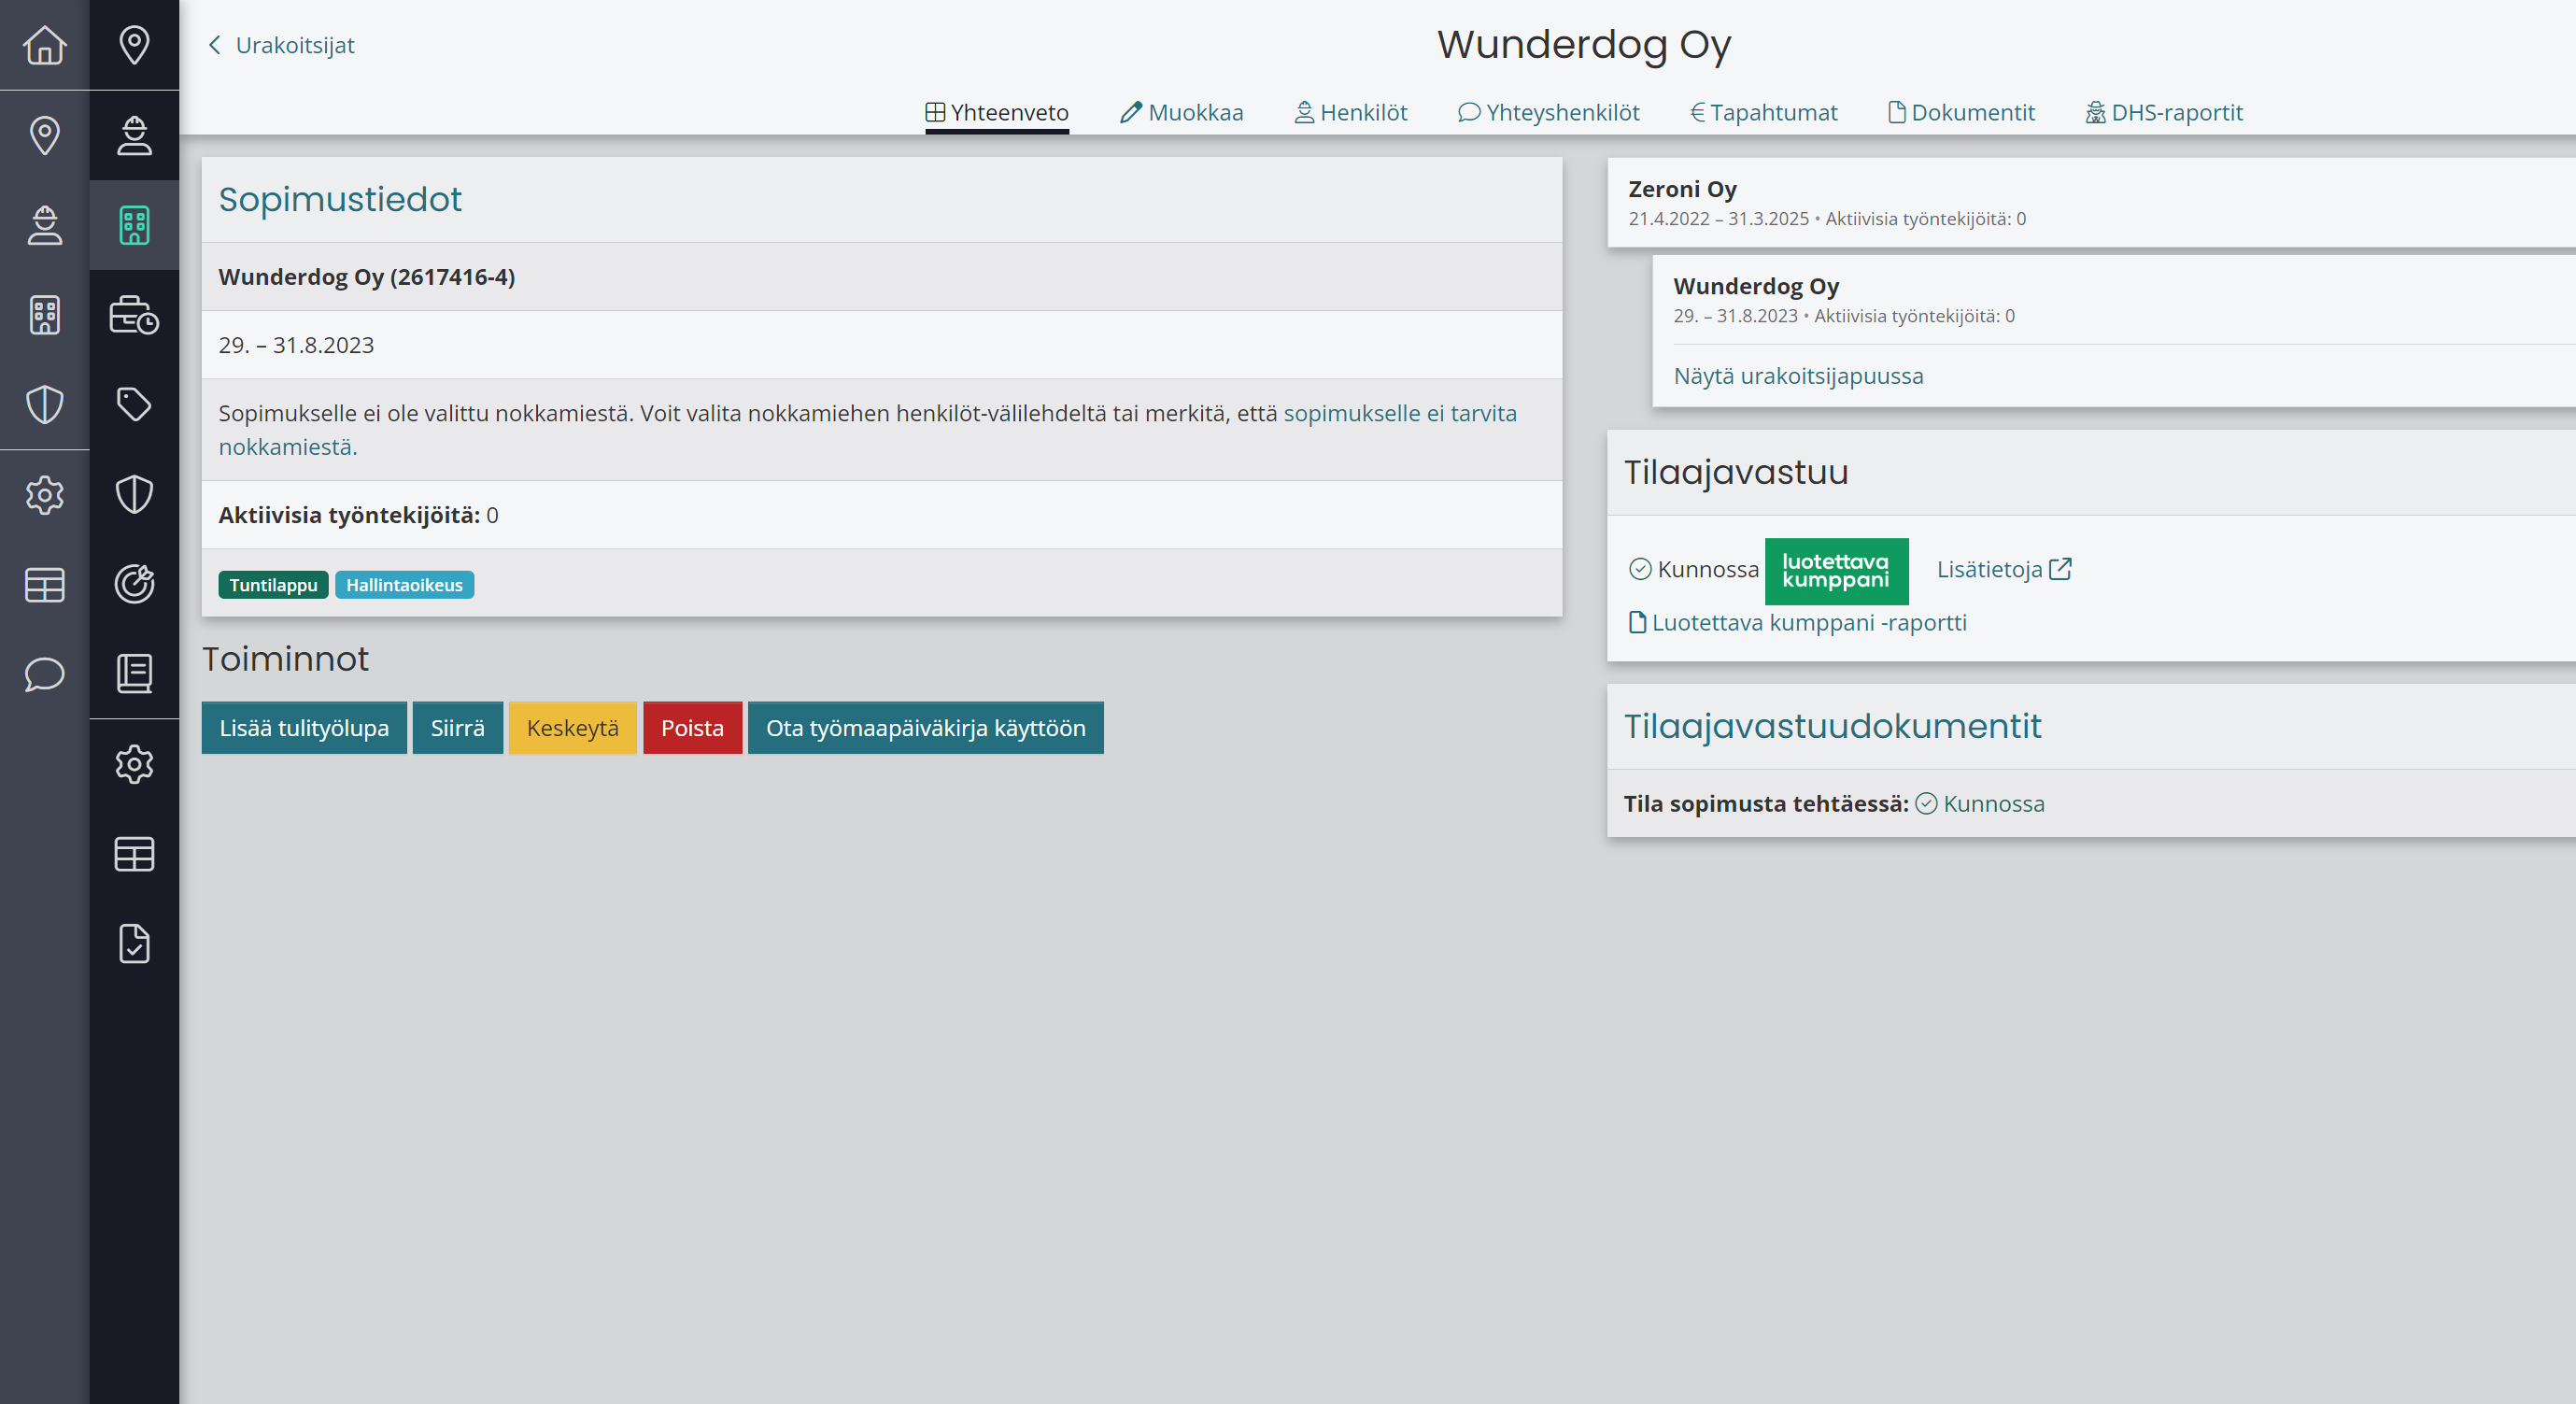Open the Tapahtumat tab
2576x1404 pixels.
[x=1764, y=112]
